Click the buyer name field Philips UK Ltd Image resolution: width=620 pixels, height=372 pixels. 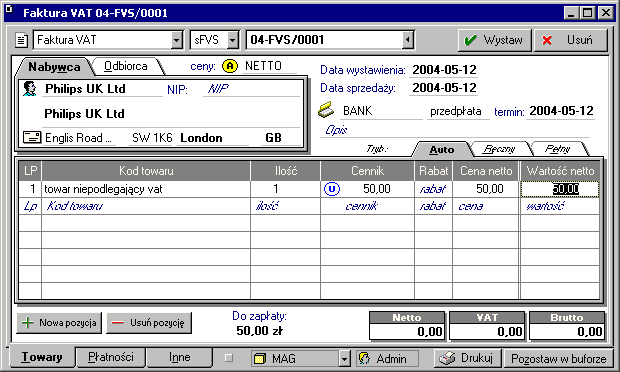point(103,89)
